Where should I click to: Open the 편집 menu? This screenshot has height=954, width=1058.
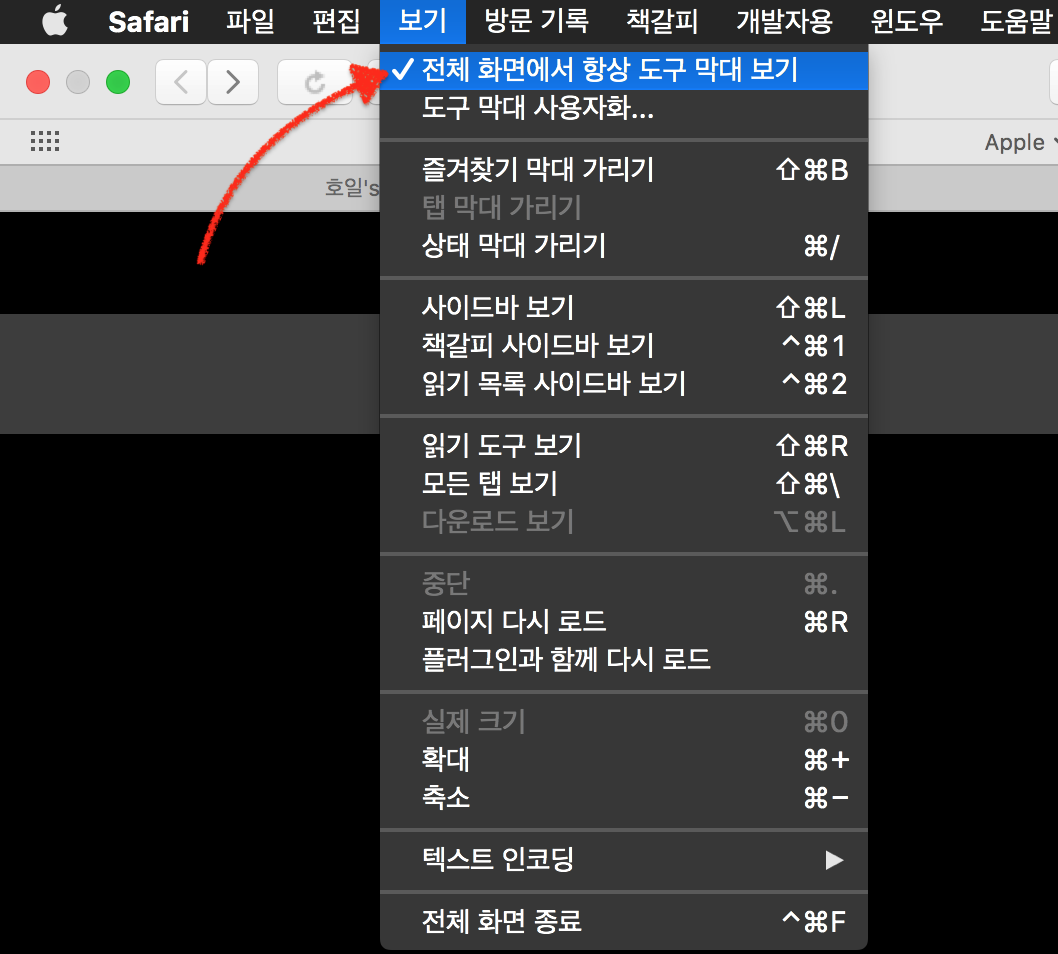(x=336, y=22)
